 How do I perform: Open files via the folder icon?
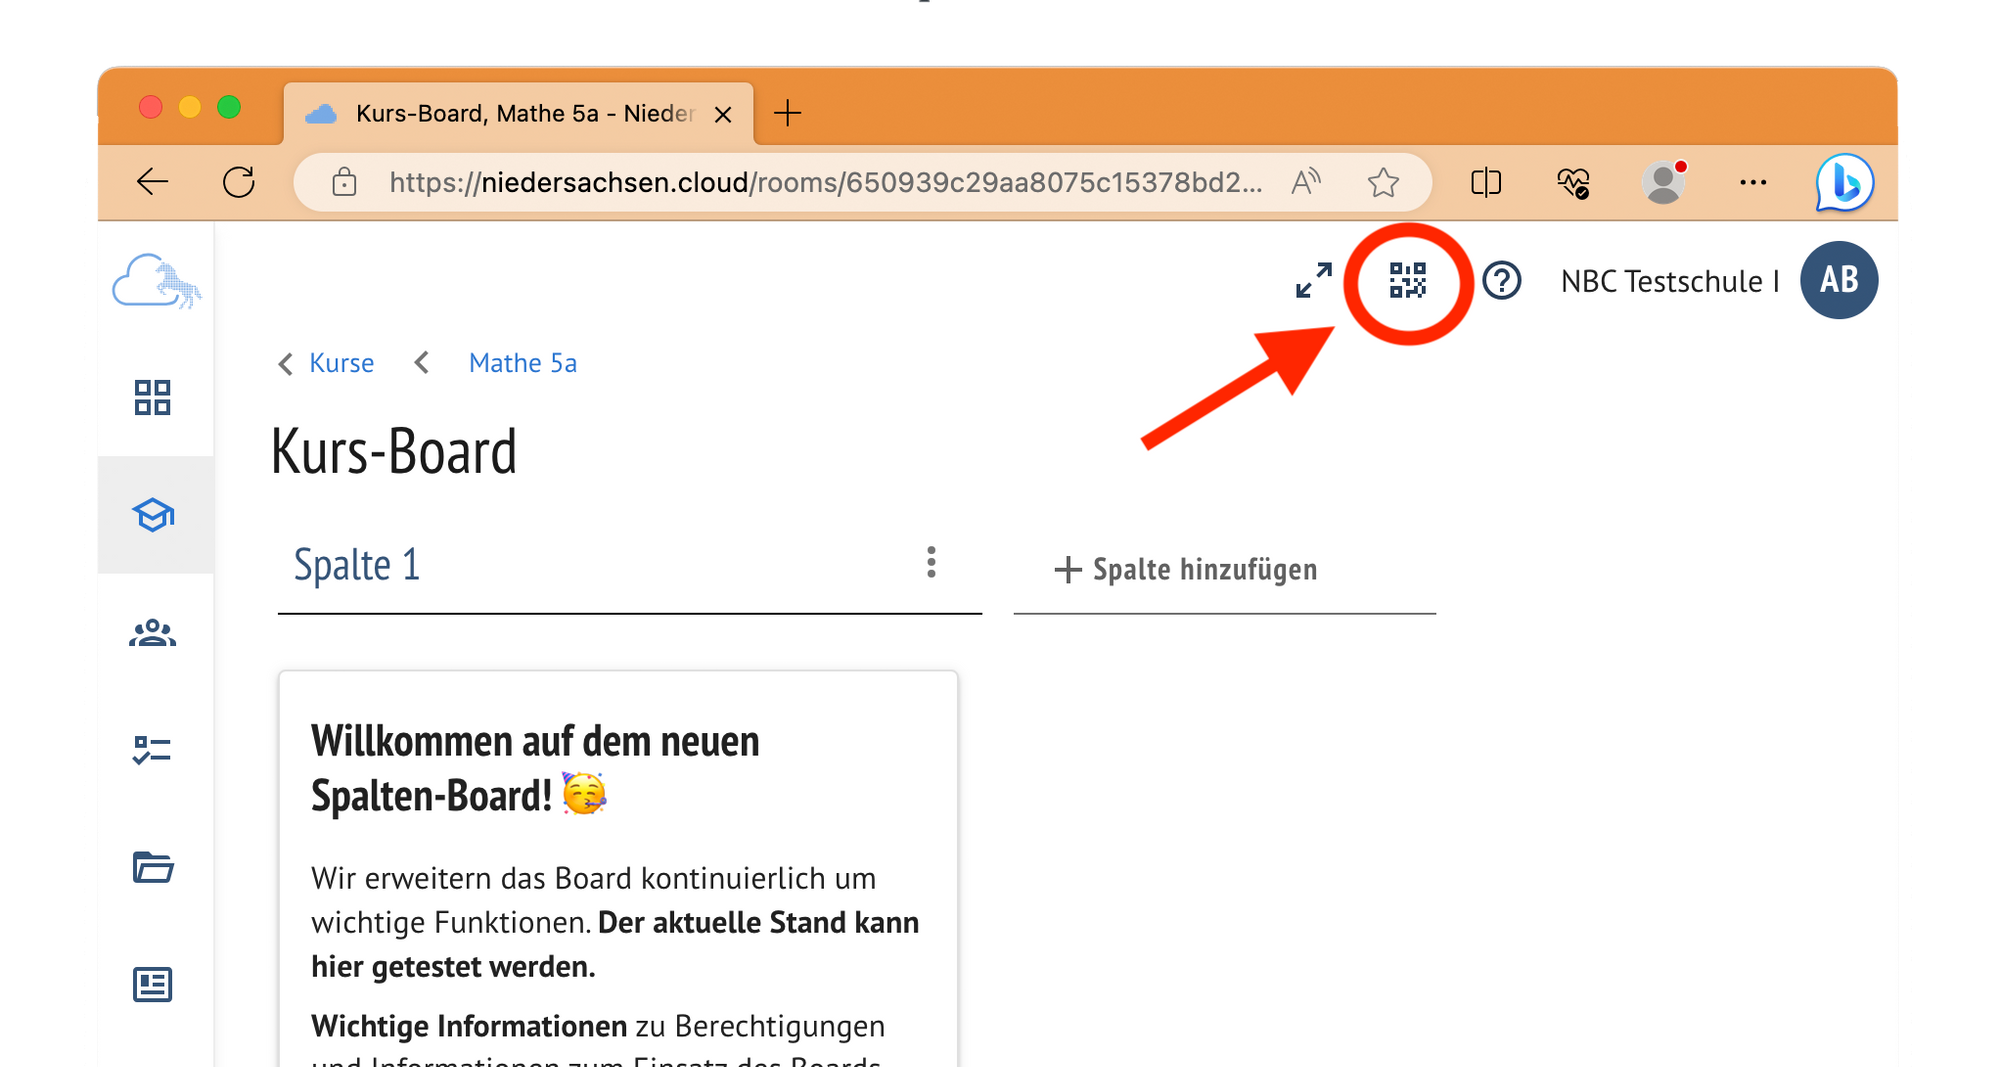click(x=153, y=867)
